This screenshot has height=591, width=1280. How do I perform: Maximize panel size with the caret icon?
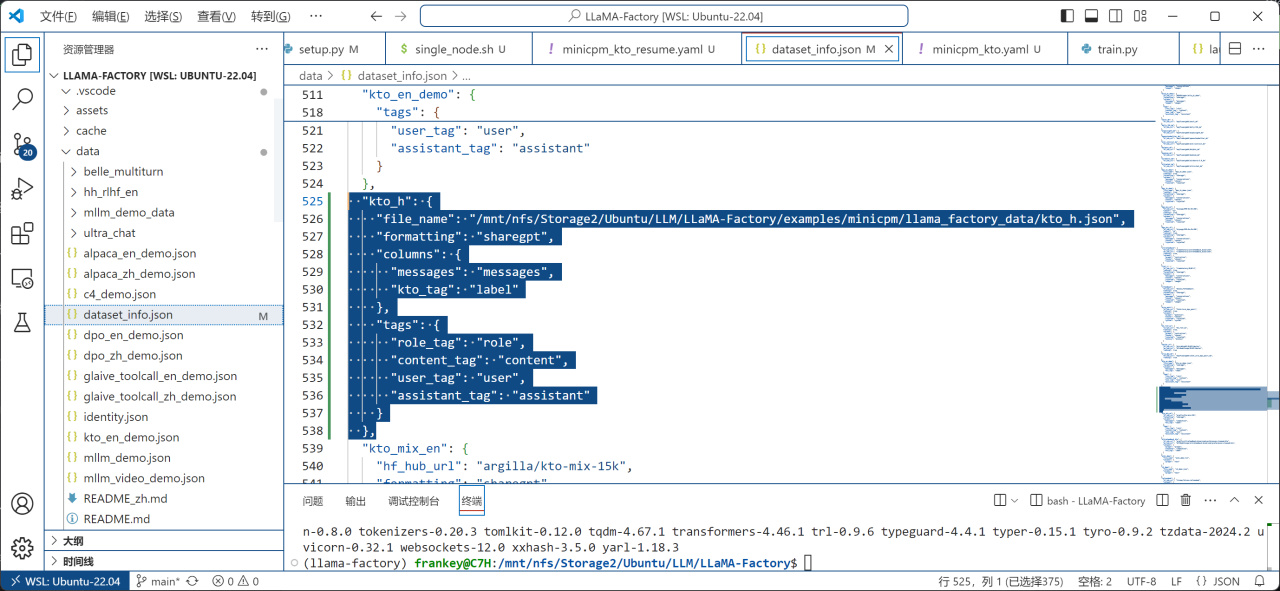[1233, 500]
